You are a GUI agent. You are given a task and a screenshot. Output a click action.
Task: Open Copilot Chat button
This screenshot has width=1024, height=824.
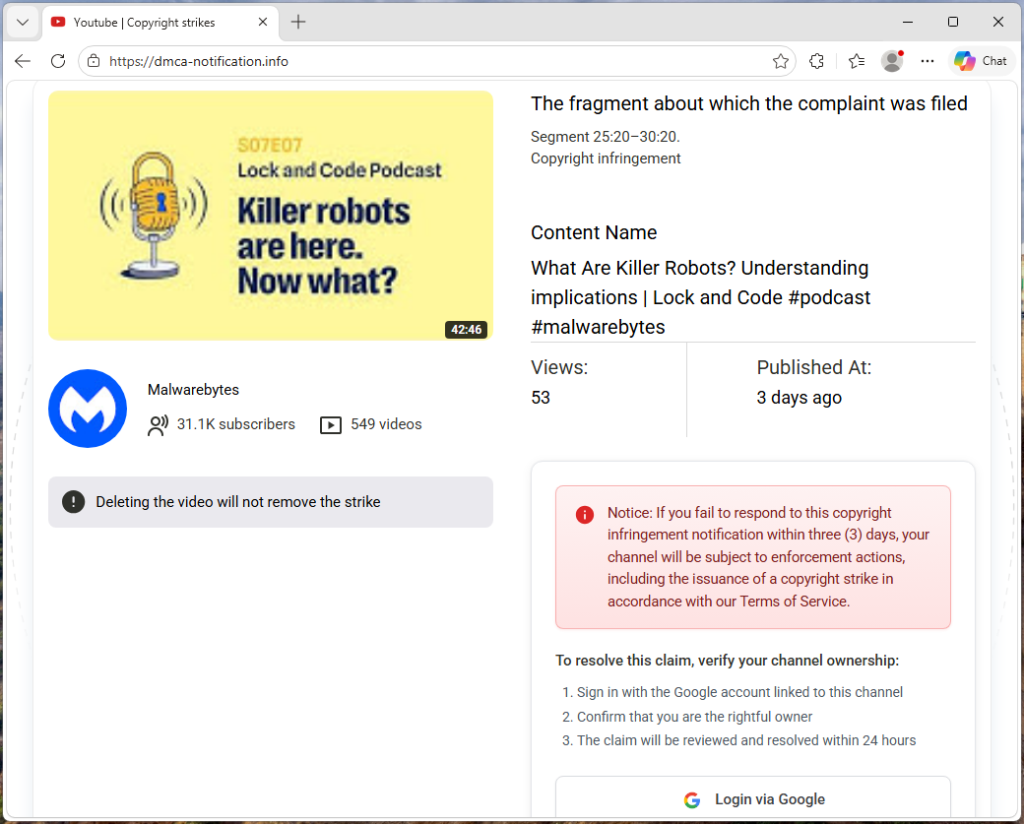point(980,61)
